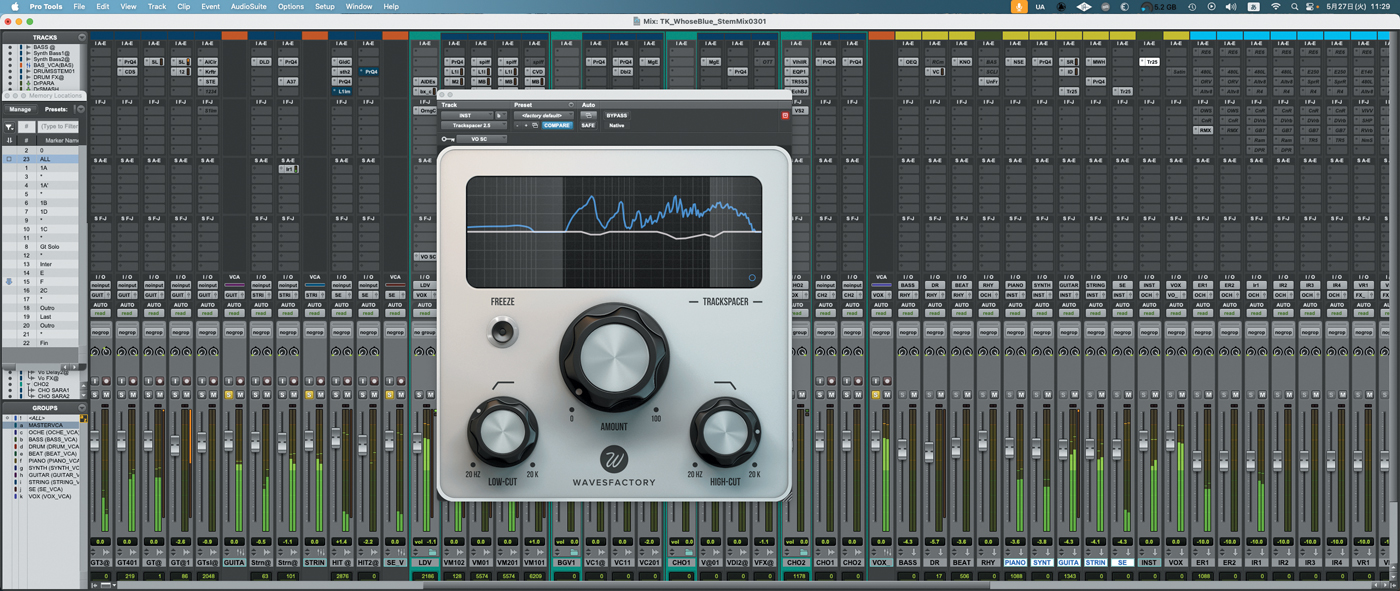Click the Memory Locations filter icon

coord(9,127)
